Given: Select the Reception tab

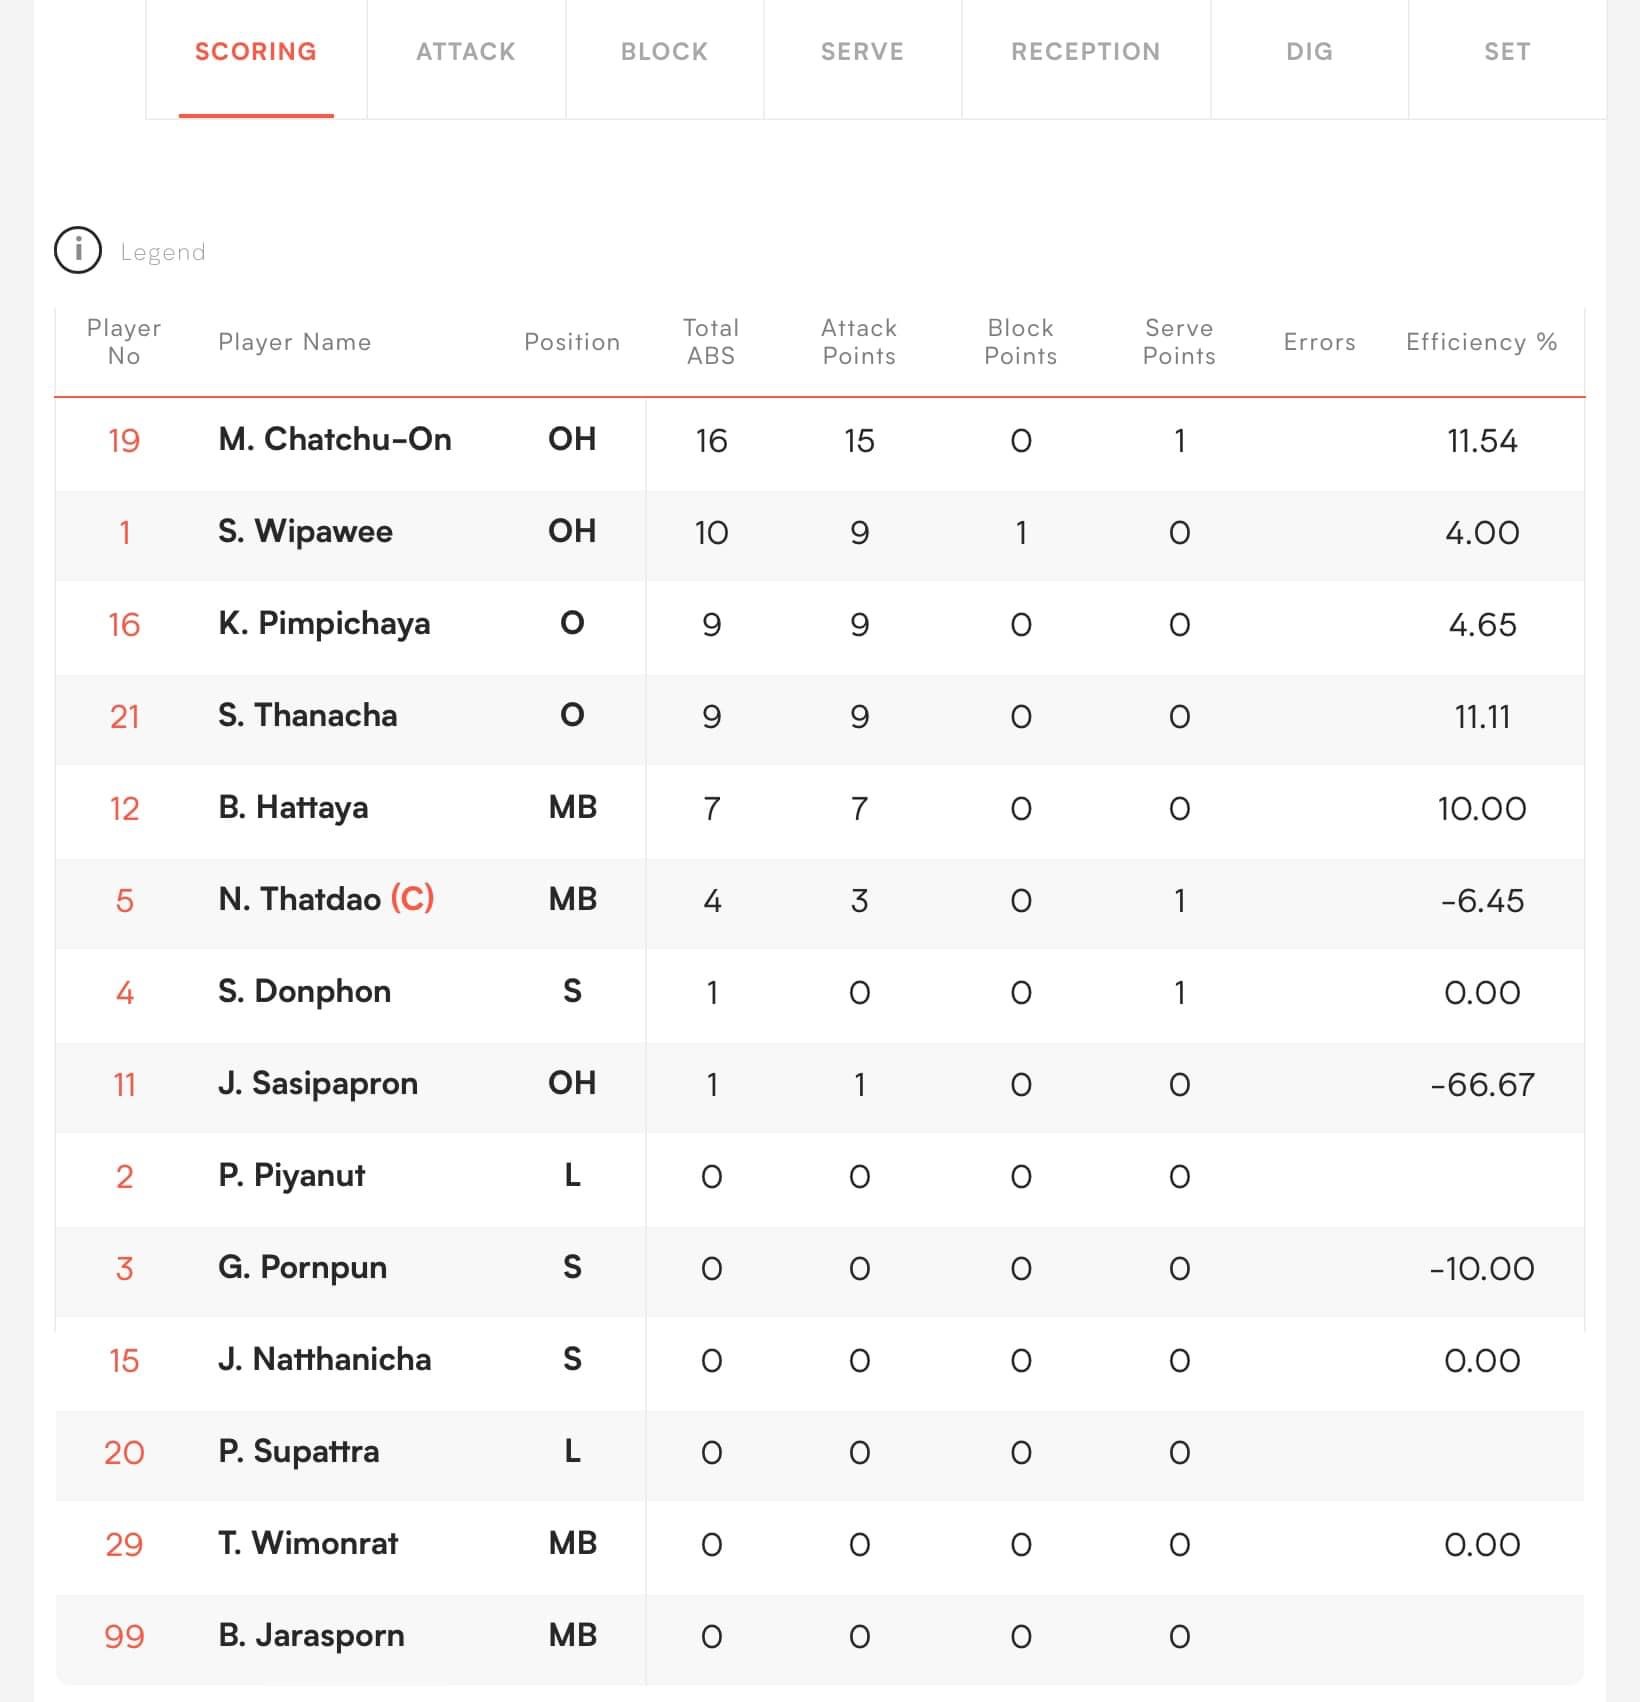Looking at the screenshot, I should tap(1085, 52).
